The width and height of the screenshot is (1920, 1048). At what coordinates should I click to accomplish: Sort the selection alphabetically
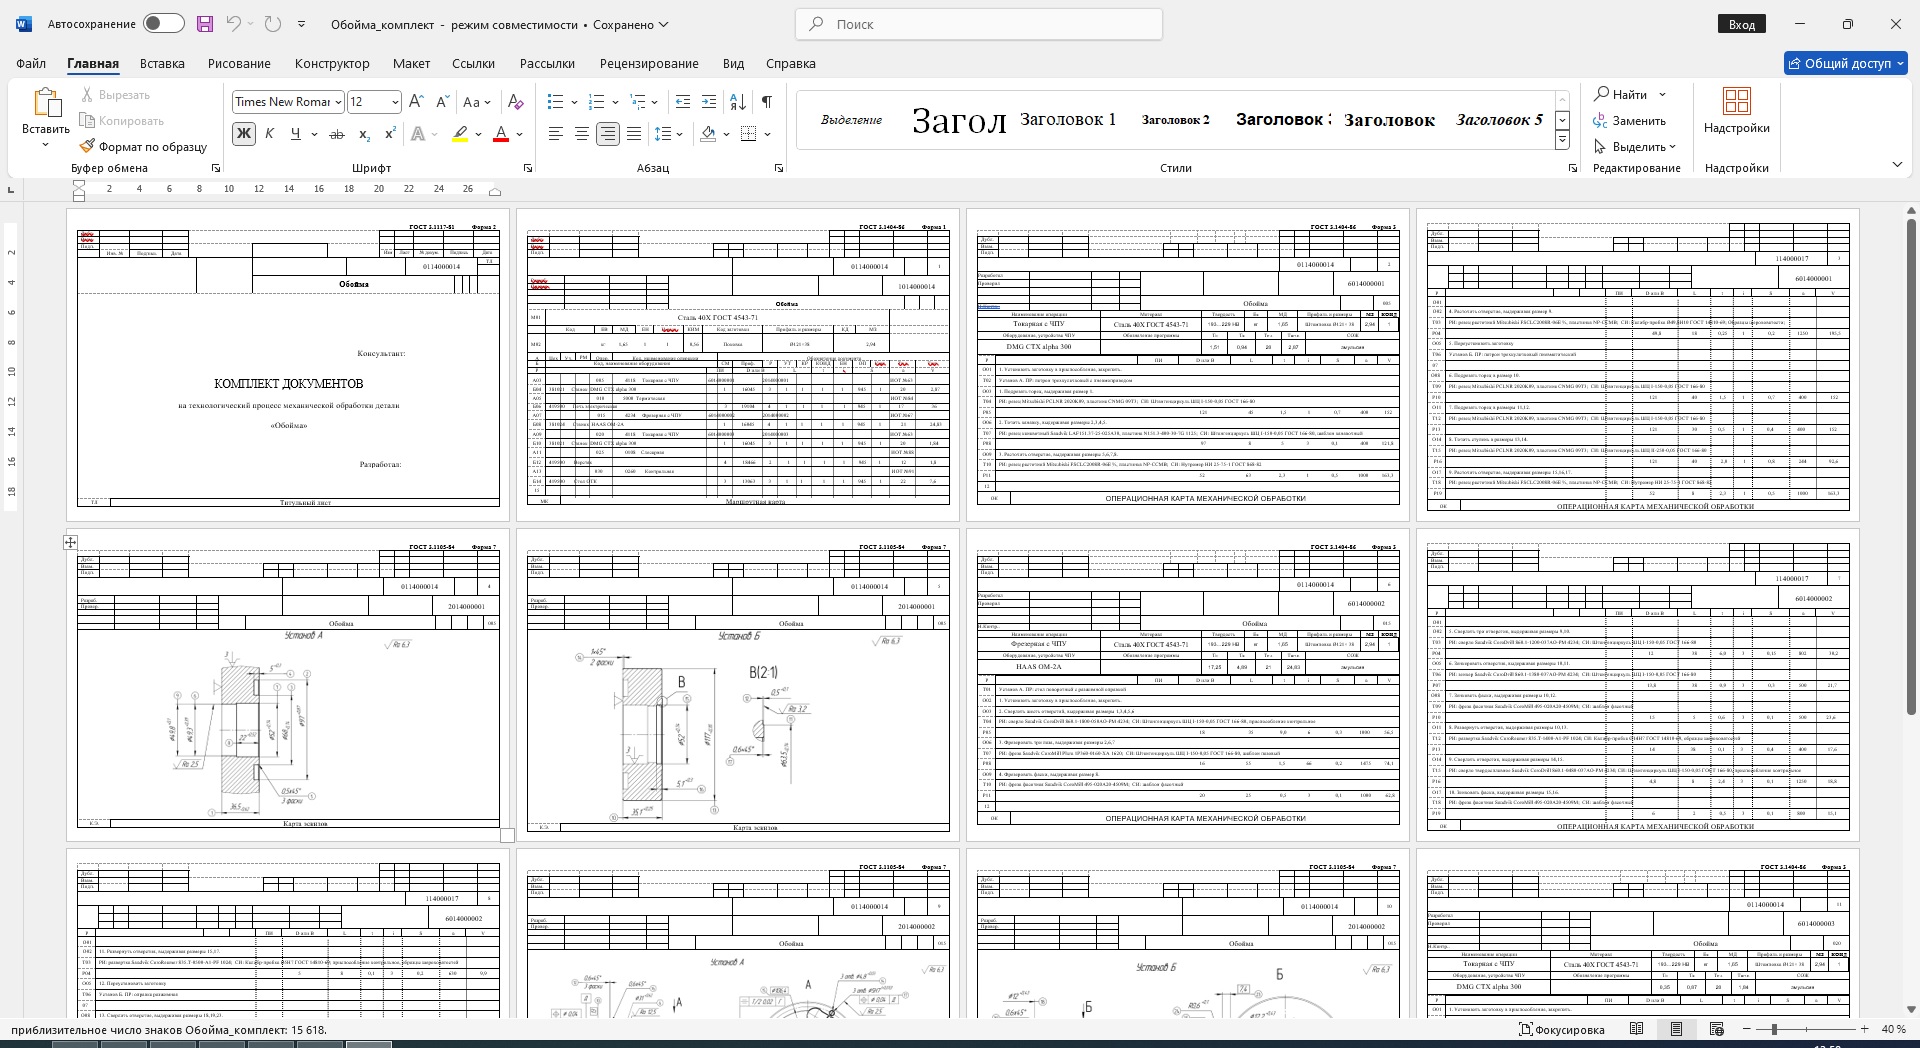(x=738, y=102)
